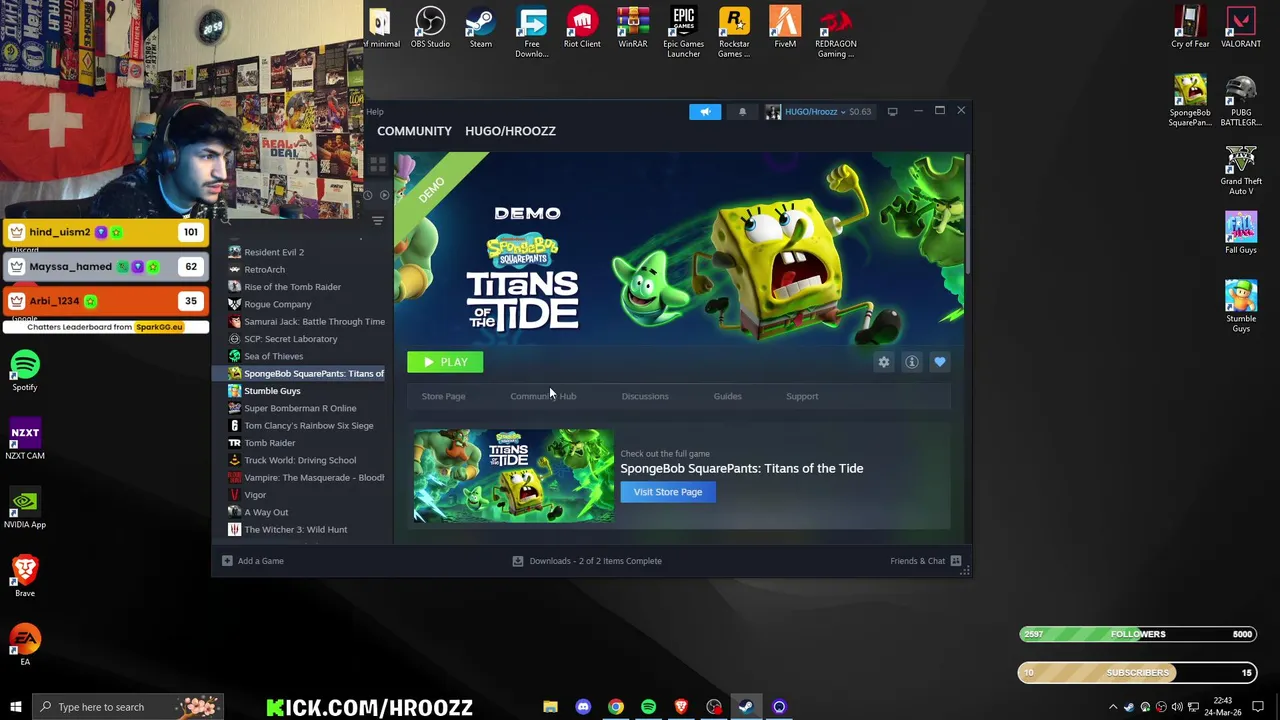Open game info icon
This screenshot has height=720, width=1280.
click(911, 362)
